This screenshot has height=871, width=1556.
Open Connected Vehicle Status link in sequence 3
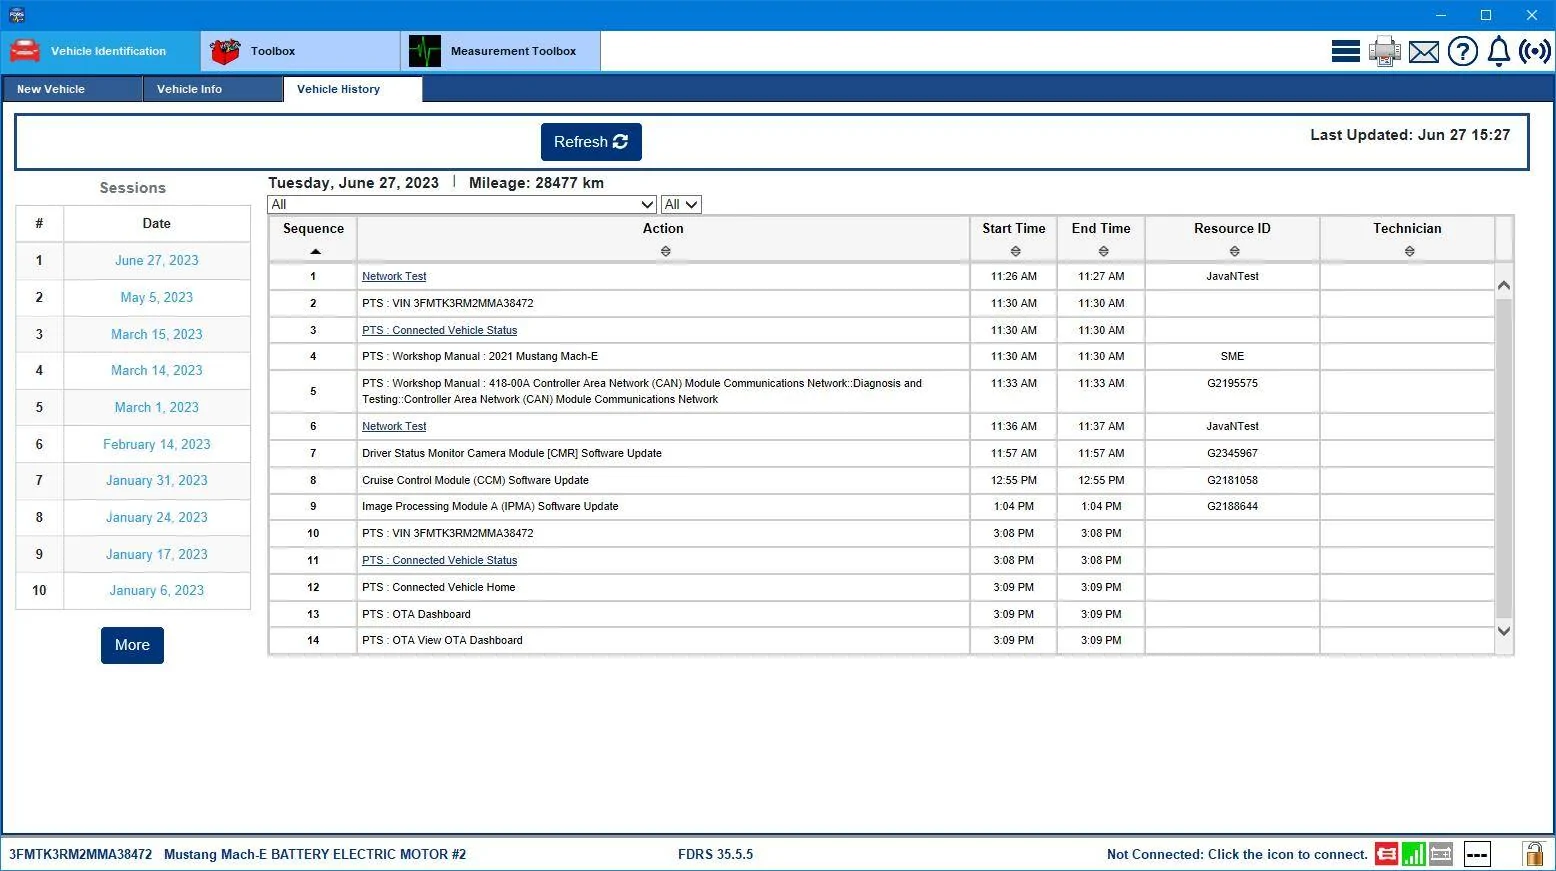click(440, 330)
